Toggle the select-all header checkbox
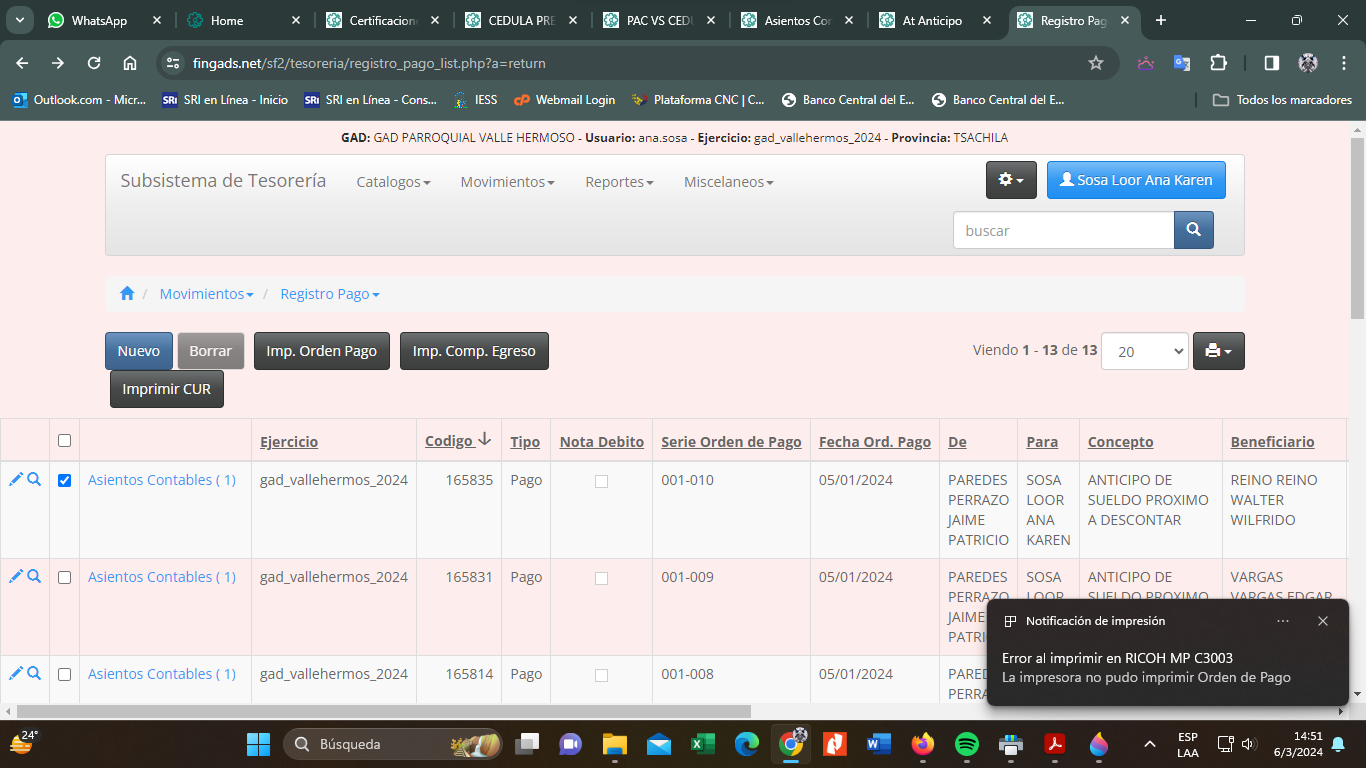The height and width of the screenshot is (768, 1366). pyautogui.click(x=65, y=441)
